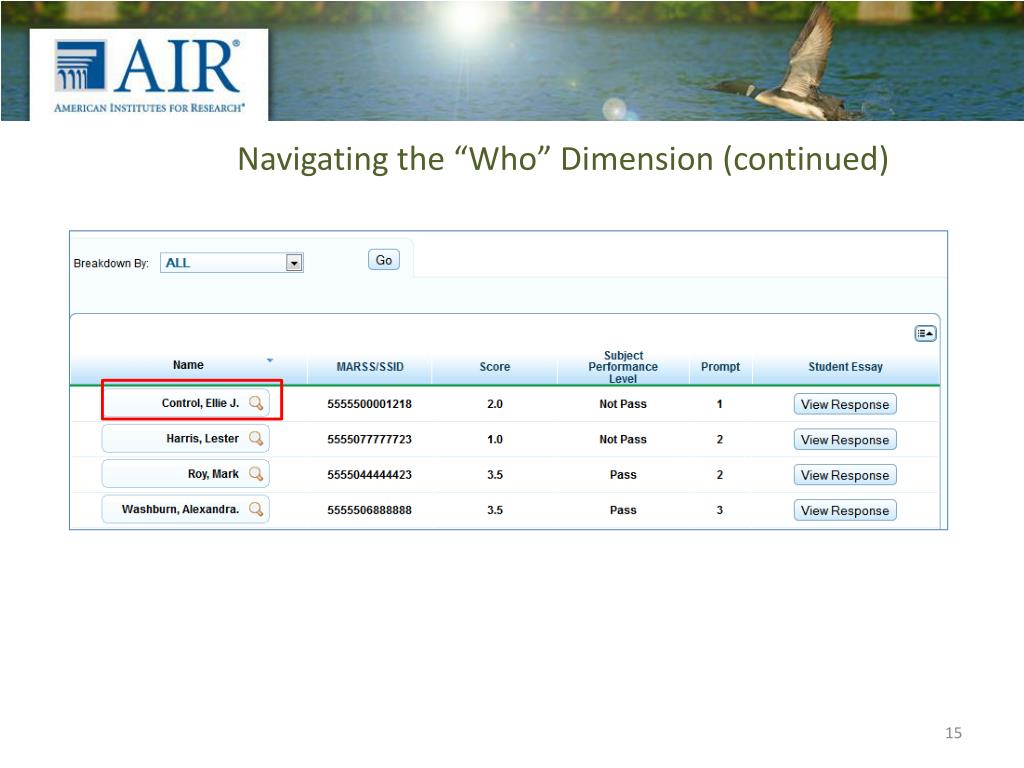This screenshot has height=768, width=1024.
Task: View Response for Washburn, Alexandra
Action: (x=844, y=510)
